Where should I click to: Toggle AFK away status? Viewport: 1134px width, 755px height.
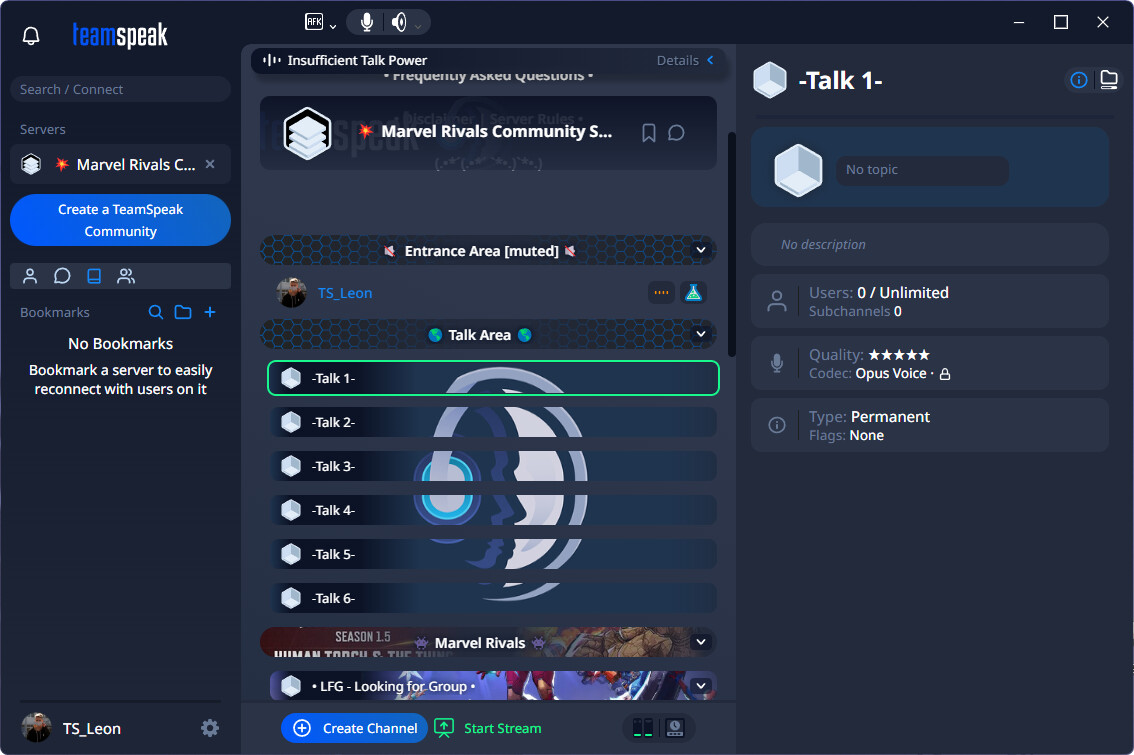pyautogui.click(x=314, y=22)
